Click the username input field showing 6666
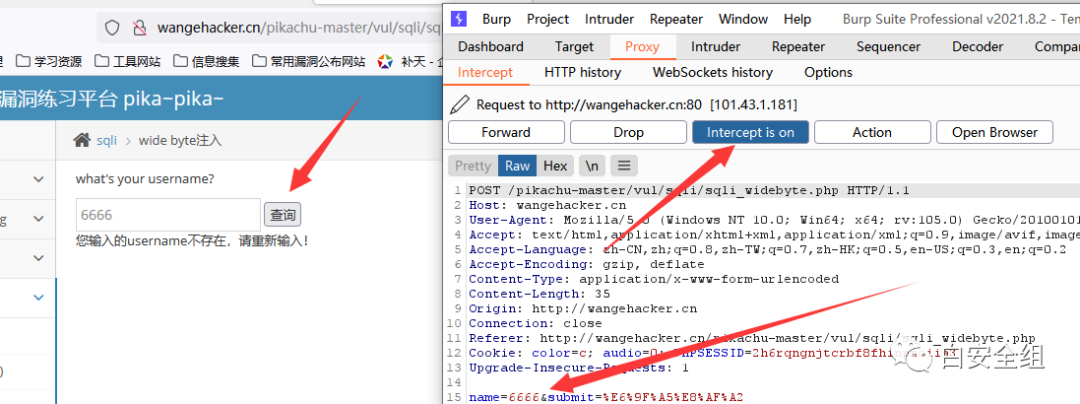1080x404 pixels. [x=168, y=215]
